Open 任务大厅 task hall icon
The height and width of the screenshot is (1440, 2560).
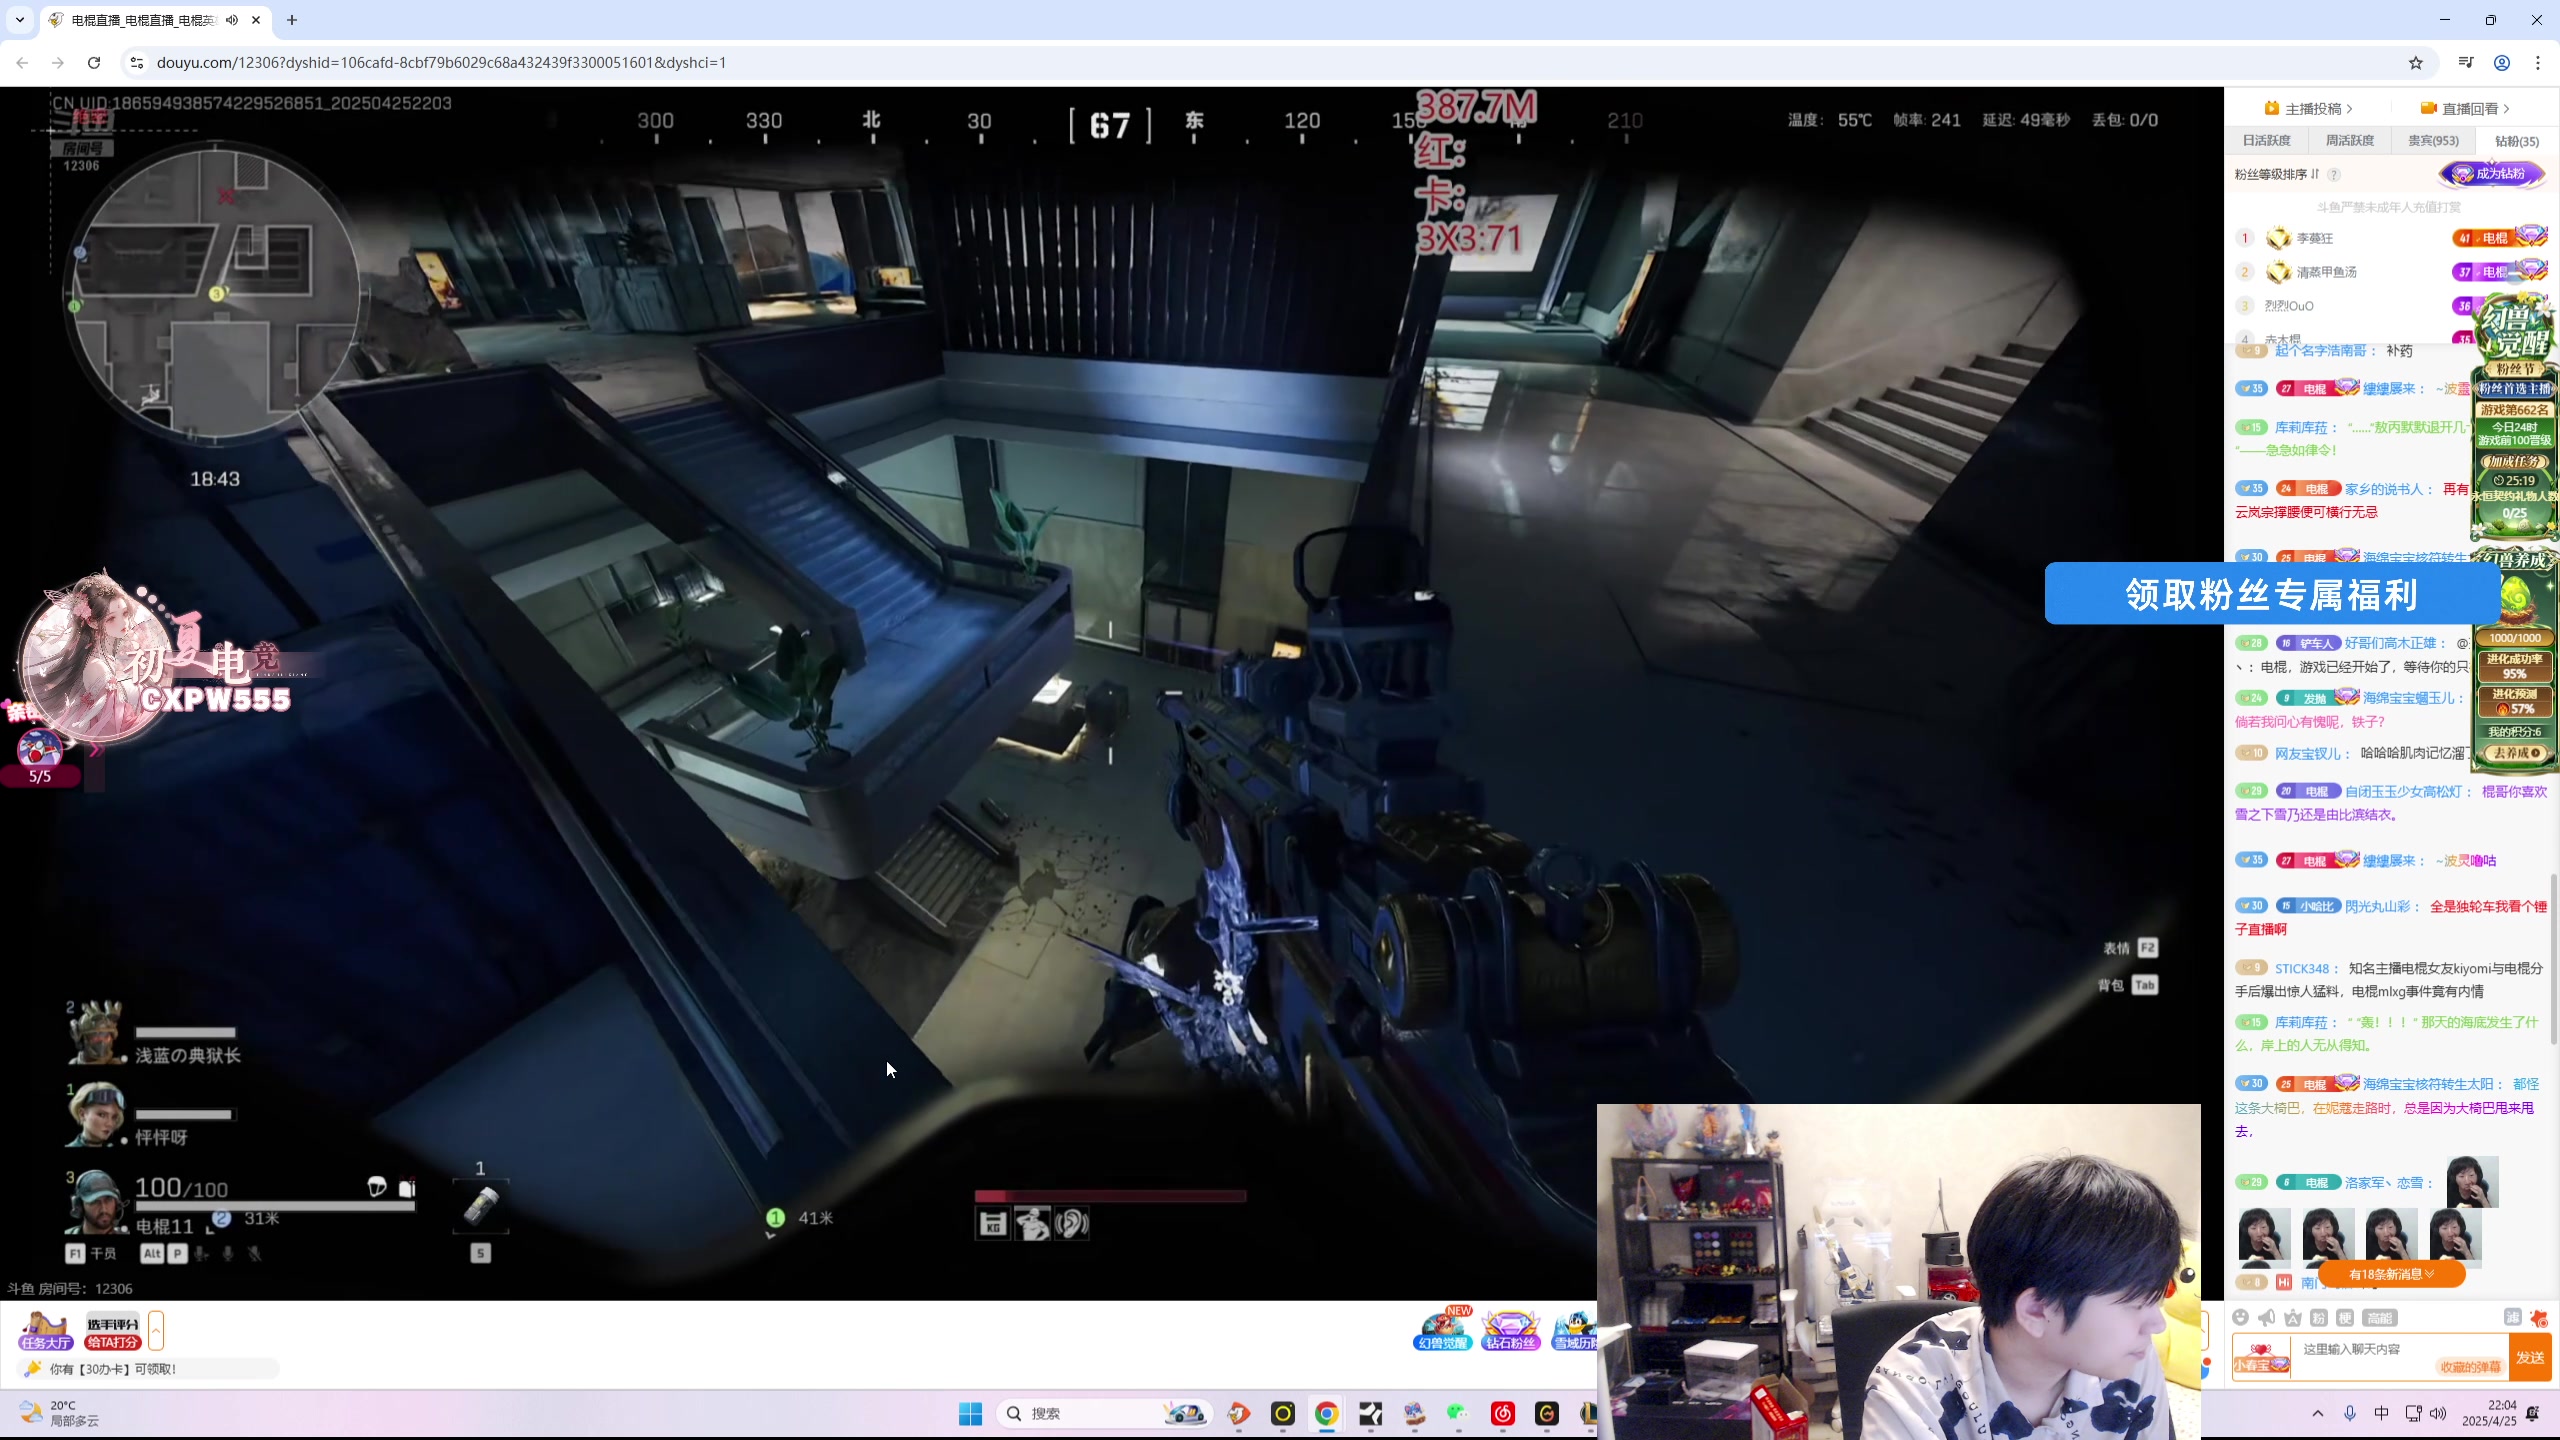pyautogui.click(x=46, y=1331)
